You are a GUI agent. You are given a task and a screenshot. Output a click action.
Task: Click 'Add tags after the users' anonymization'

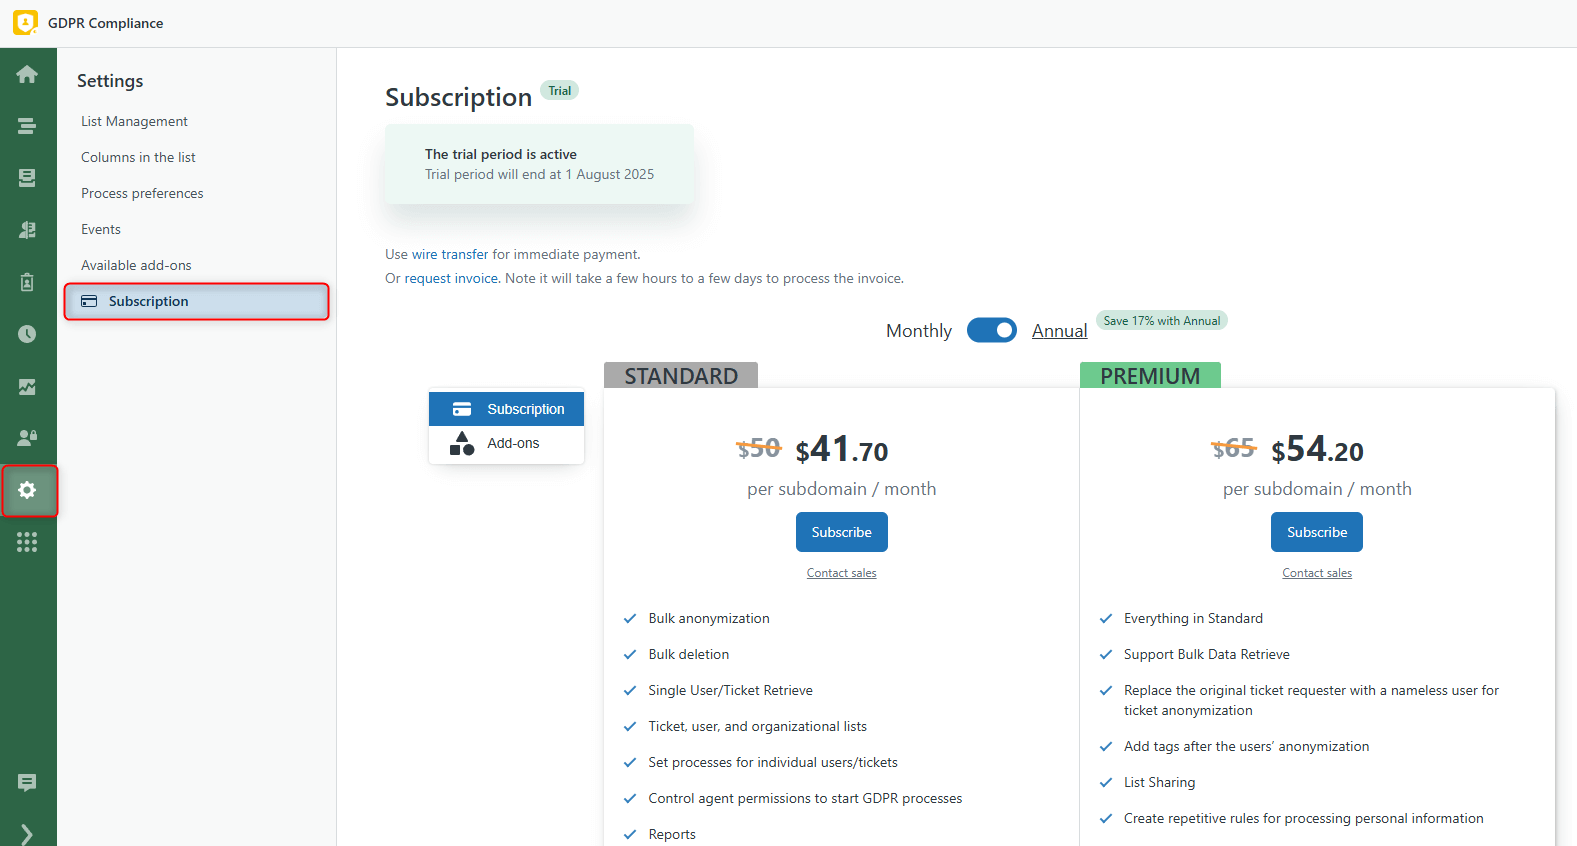(1247, 746)
